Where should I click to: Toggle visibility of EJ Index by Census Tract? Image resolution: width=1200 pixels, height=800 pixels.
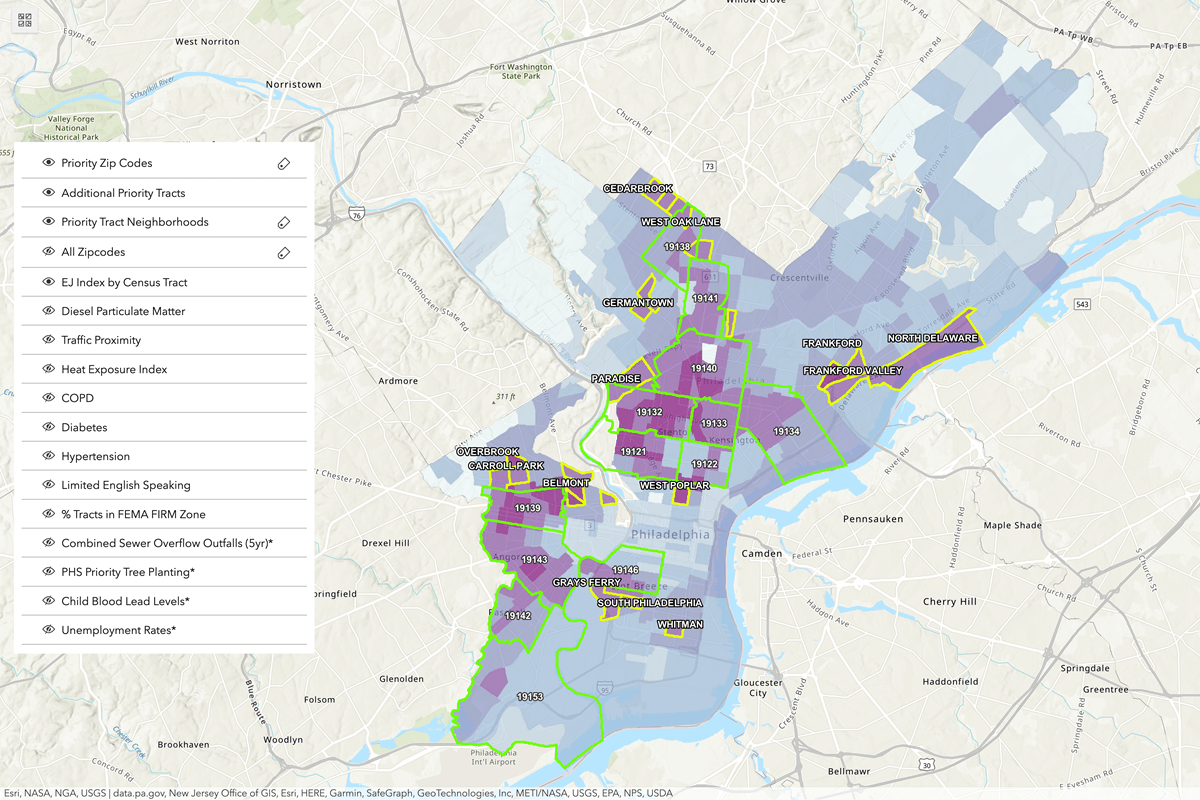(x=47, y=281)
